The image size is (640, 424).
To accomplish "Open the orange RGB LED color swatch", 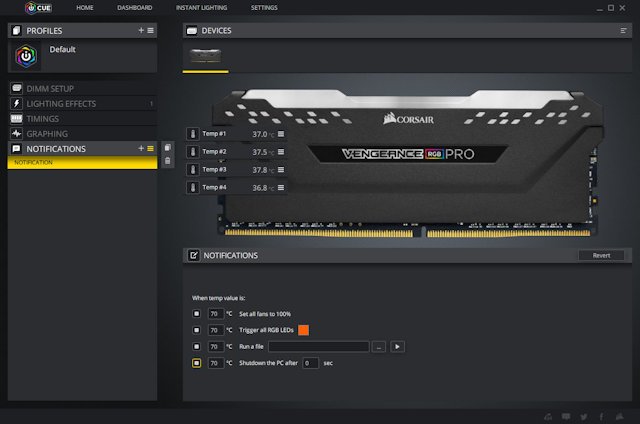I will pyautogui.click(x=303, y=330).
